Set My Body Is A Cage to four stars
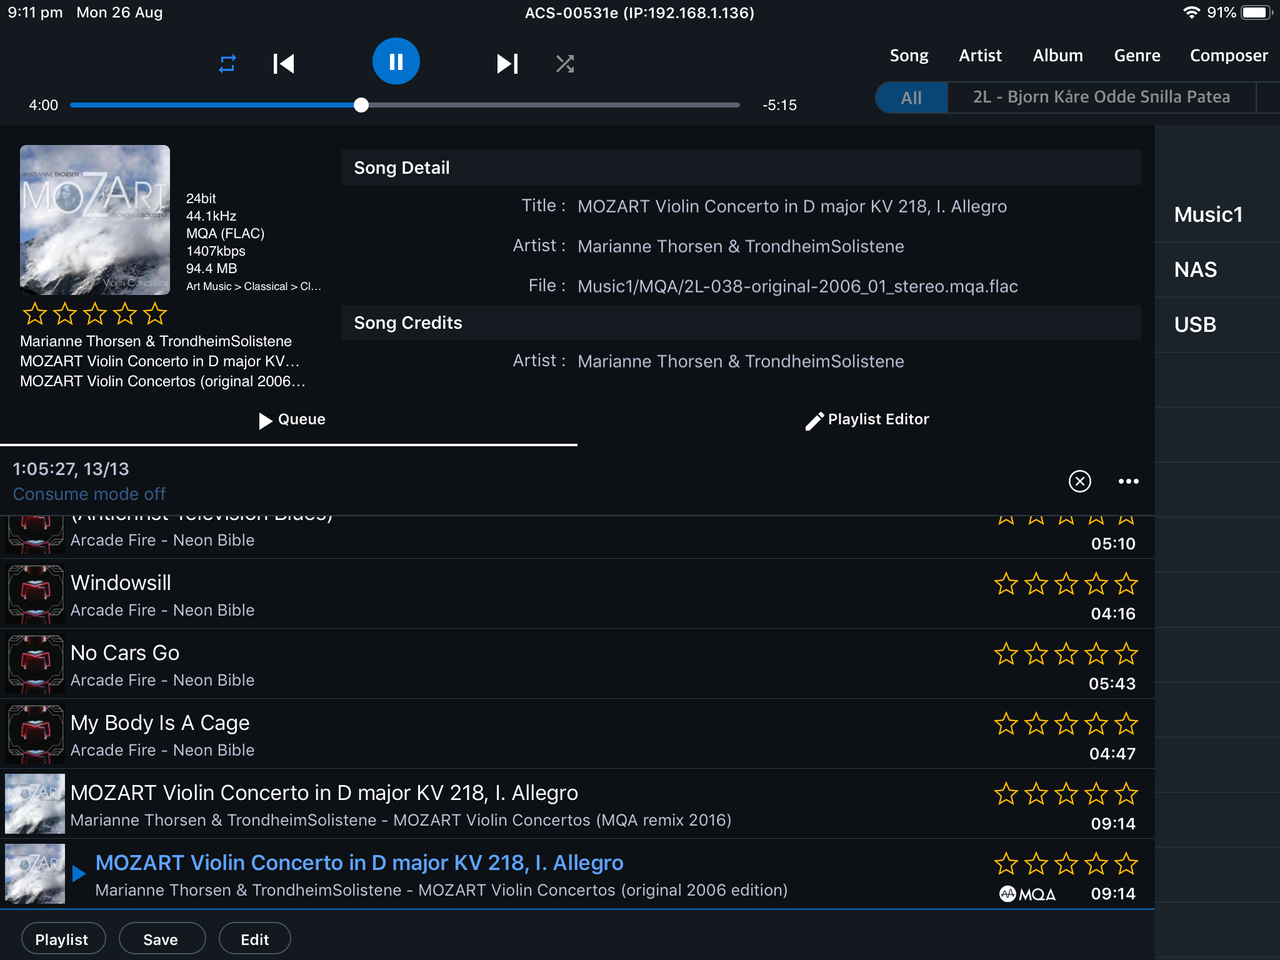 (1096, 724)
